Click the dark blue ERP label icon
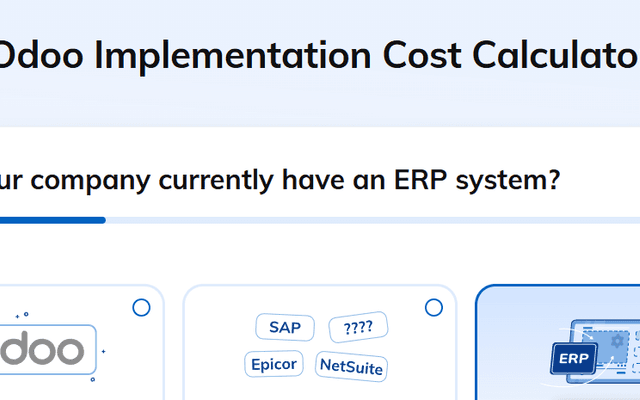 [x=573, y=358]
